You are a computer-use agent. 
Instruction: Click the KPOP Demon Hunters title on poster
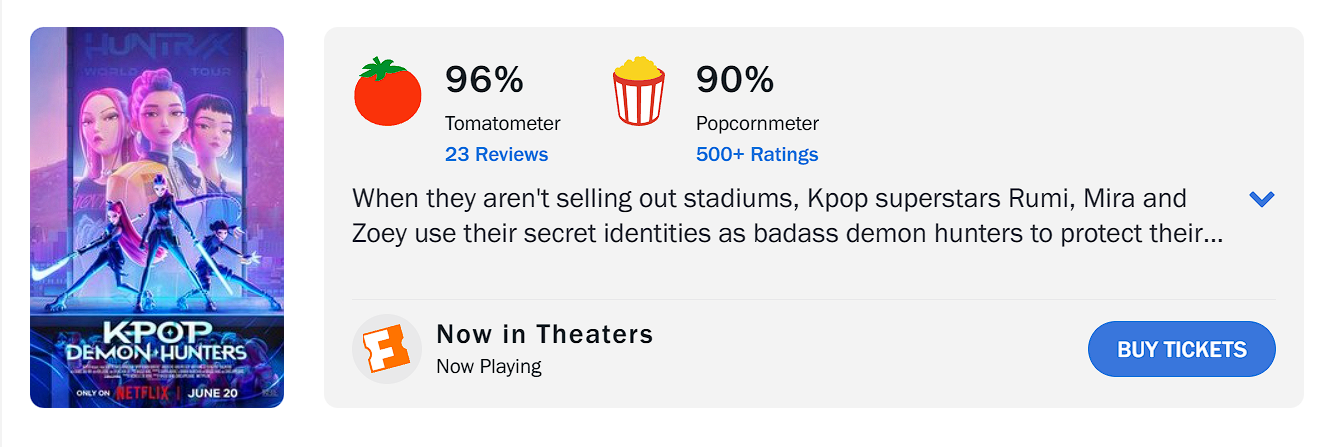pyautogui.click(x=158, y=341)
